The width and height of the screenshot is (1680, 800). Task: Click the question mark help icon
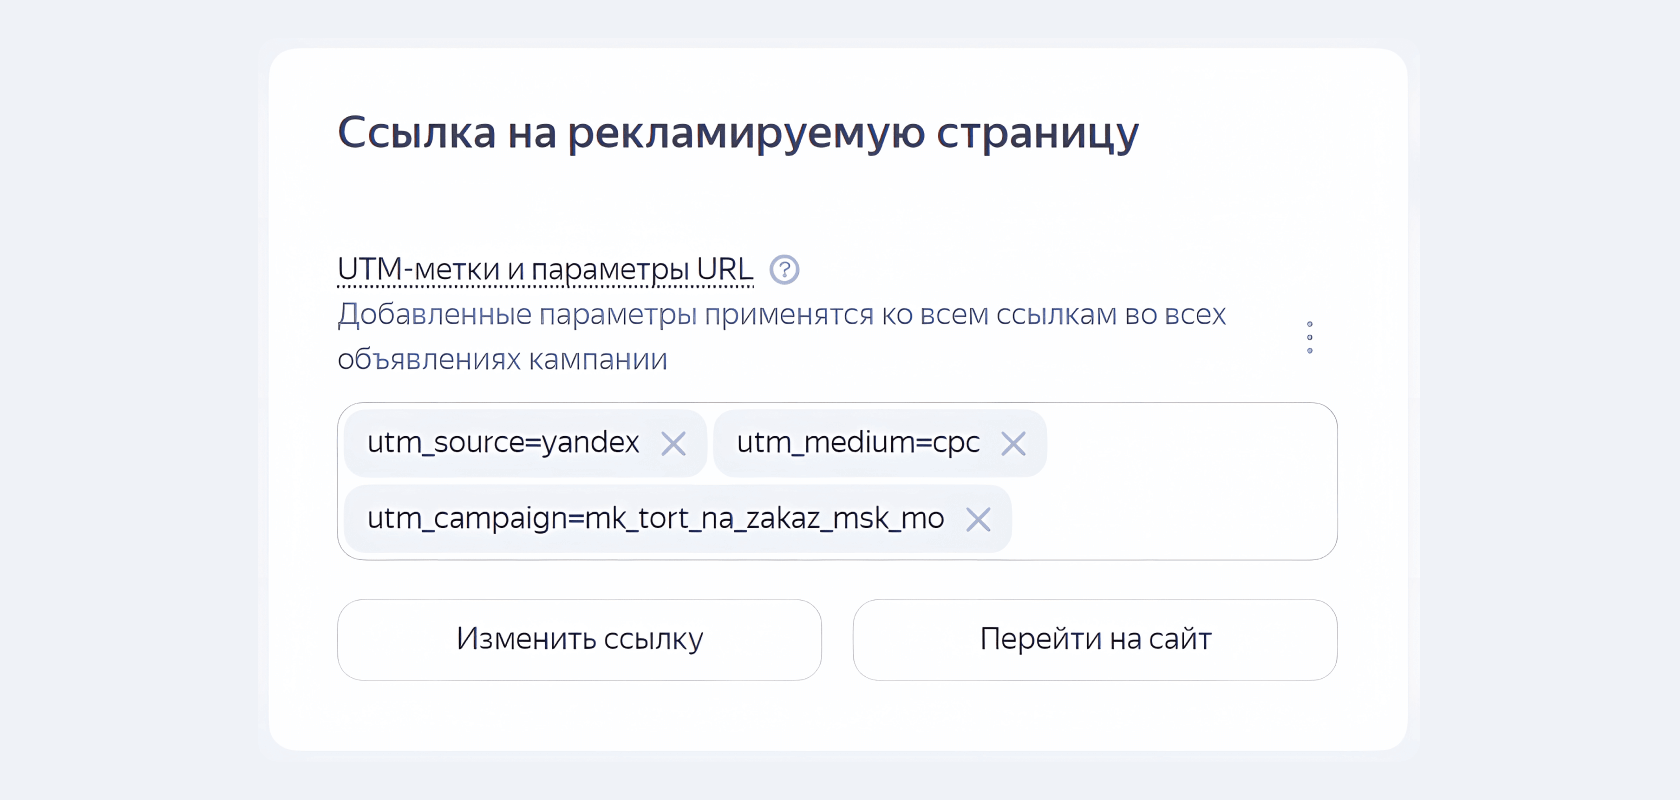coord(784,270)
